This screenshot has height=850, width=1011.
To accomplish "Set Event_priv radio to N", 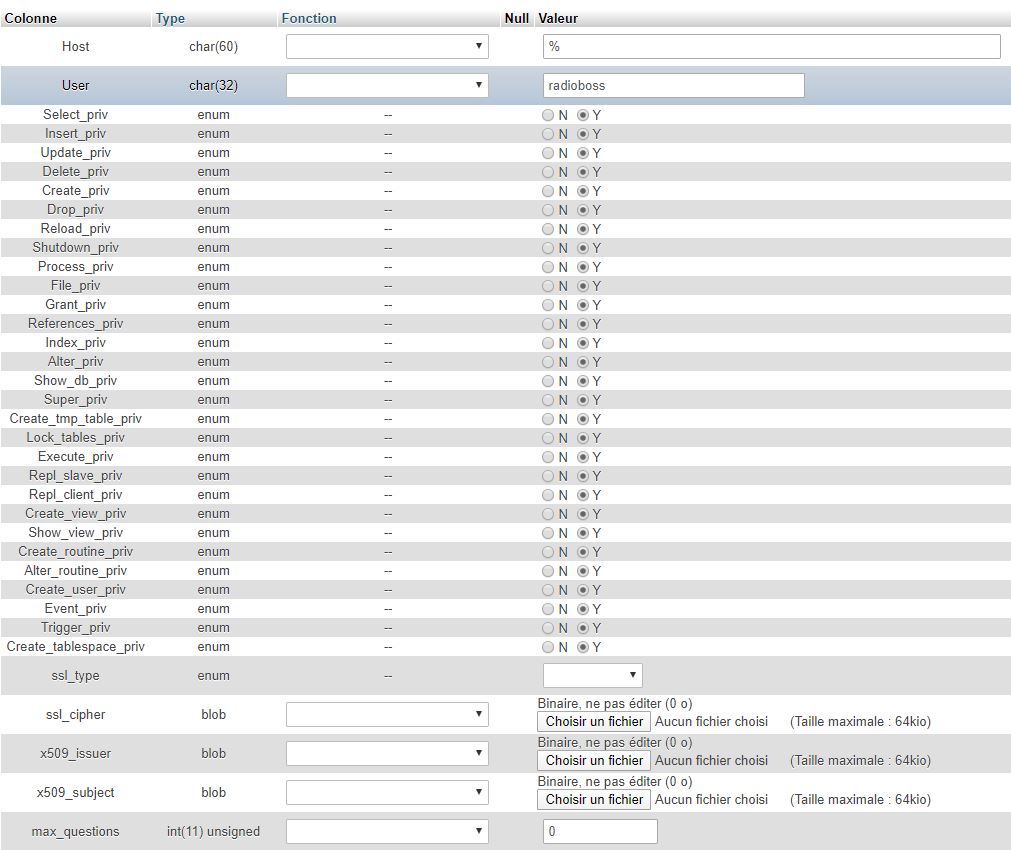I will 548,609.
